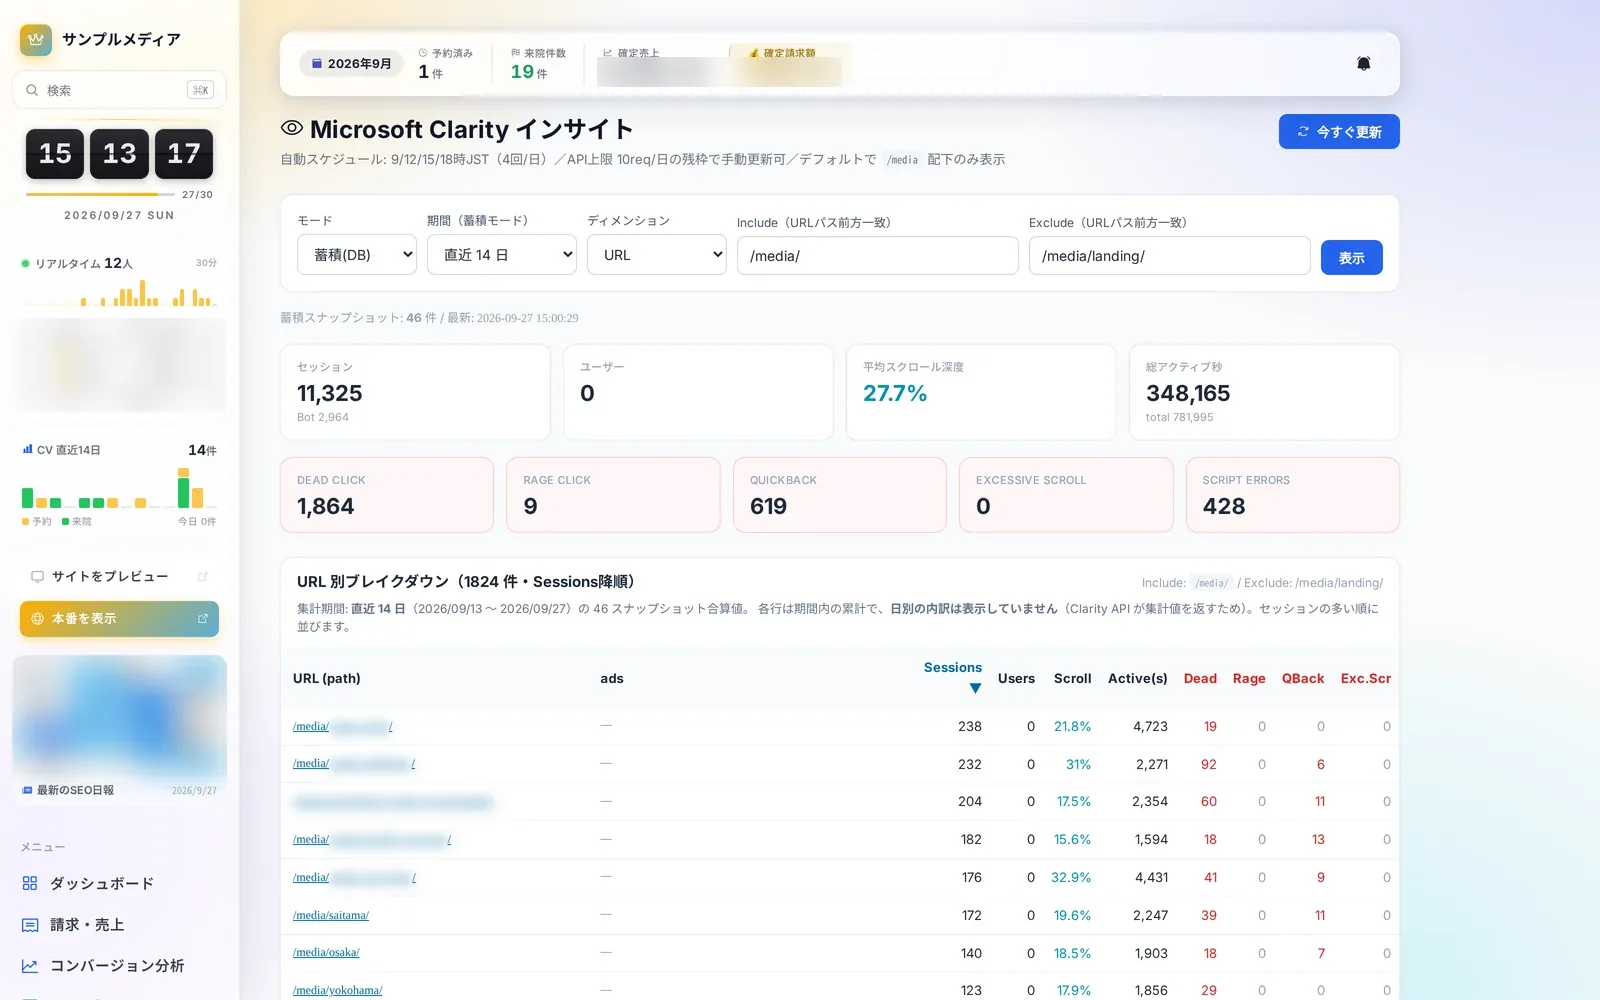This screenshot has width=1600, height=1000.
Task: Click into the Include URL path field
Action: pos(878,256)
